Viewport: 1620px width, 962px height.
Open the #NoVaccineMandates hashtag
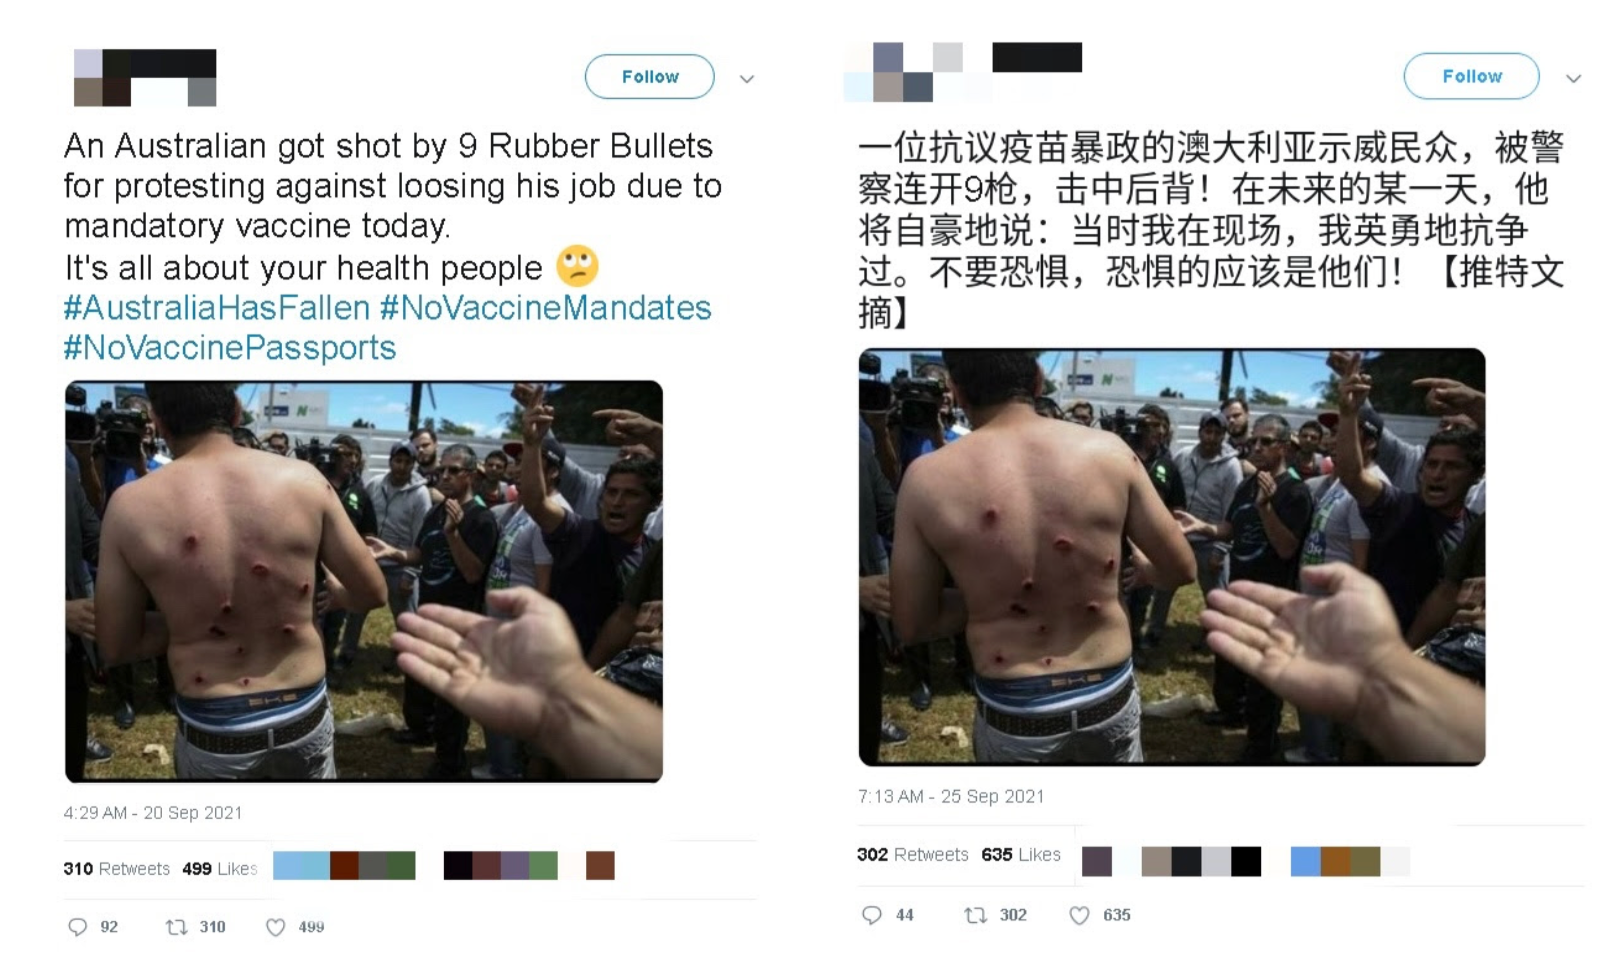546,308
